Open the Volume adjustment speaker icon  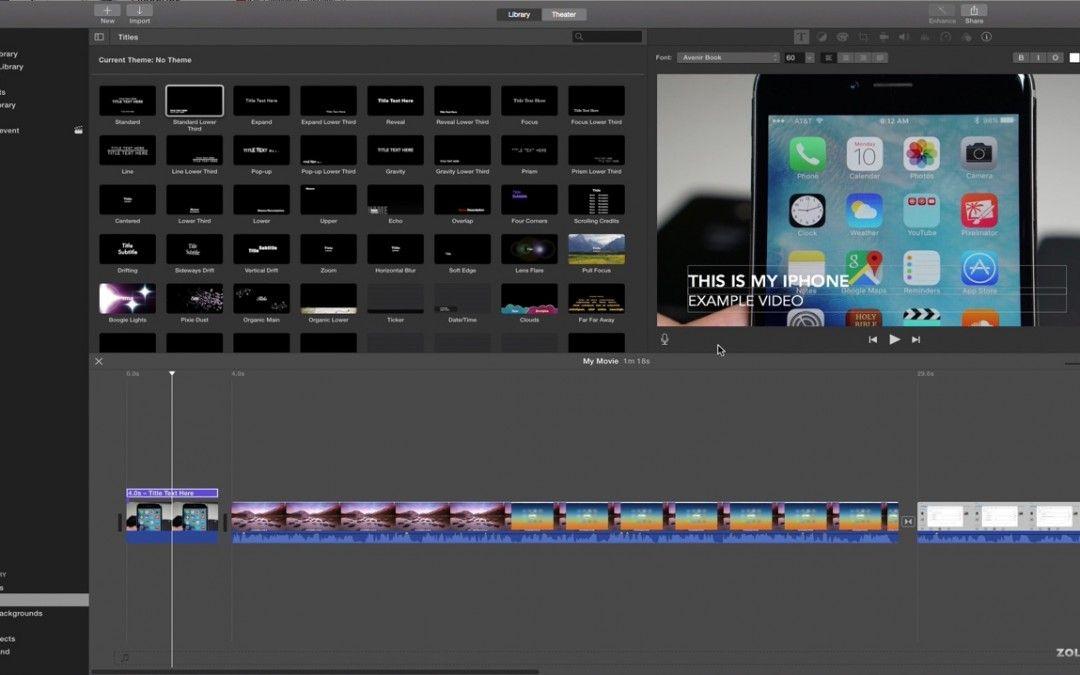click(904, 37)
